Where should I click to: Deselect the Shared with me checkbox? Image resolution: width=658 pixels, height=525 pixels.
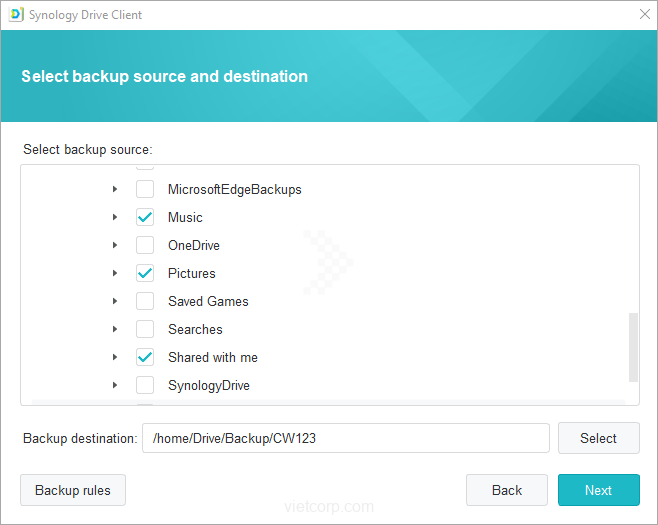click(x=145, y=357)
